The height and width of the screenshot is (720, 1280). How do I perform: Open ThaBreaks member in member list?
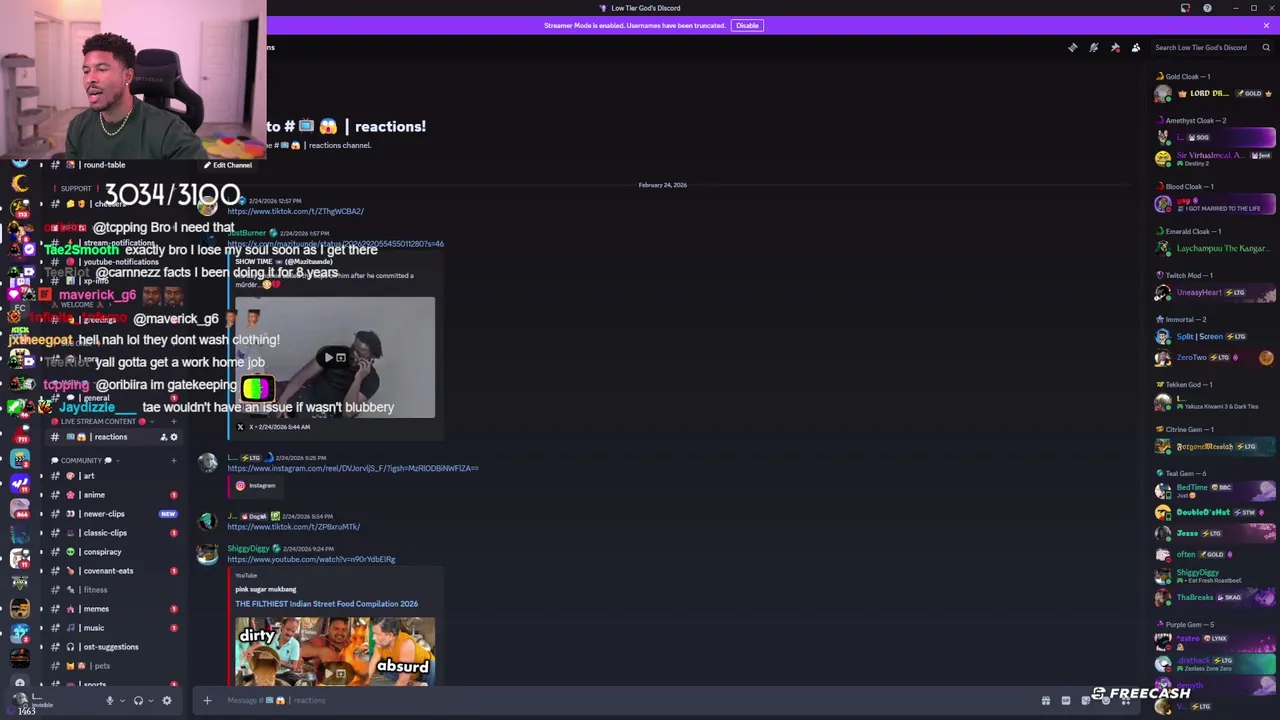[1215, 597]
